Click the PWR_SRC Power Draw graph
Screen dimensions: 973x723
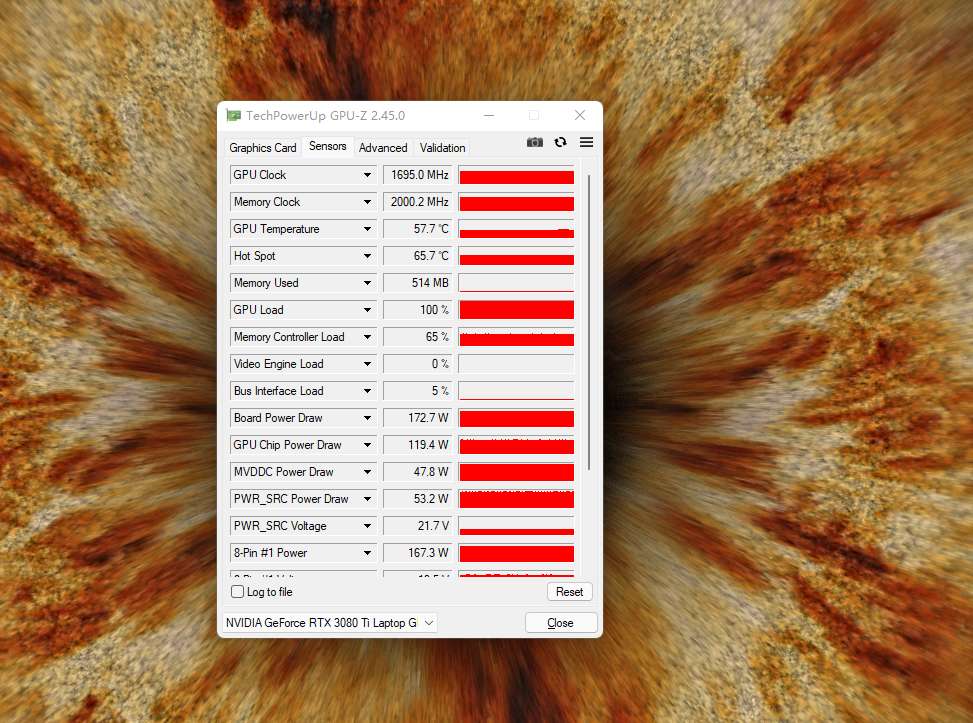pos(516,499)
